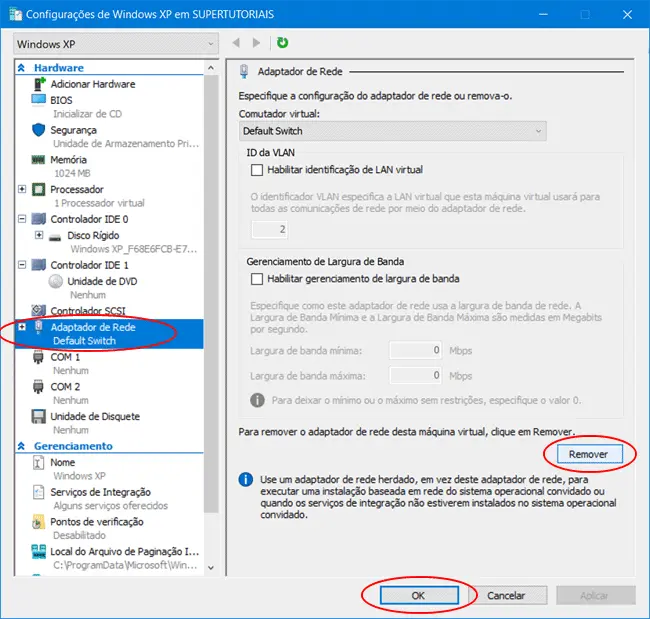Click the tree scrollbar down arrow

click(211, 568)
